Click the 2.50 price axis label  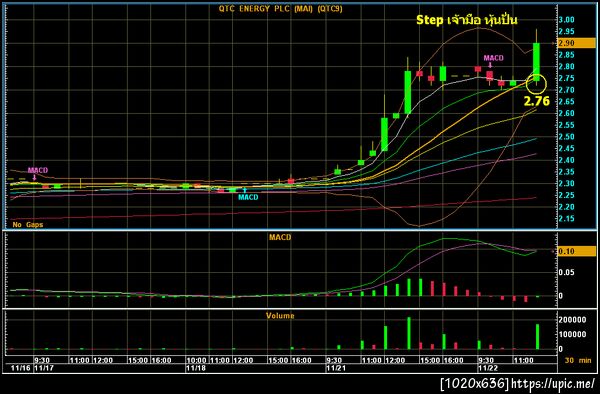[x=566, y=137]
